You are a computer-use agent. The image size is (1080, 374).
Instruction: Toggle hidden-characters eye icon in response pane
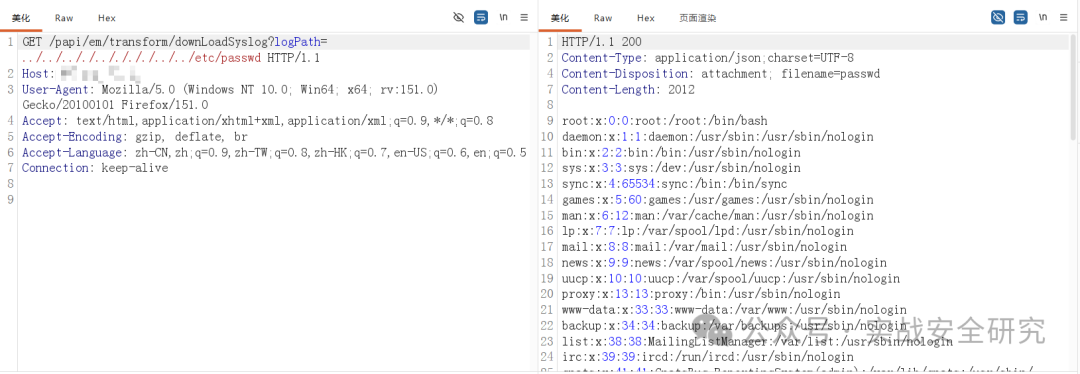point(998,17)
